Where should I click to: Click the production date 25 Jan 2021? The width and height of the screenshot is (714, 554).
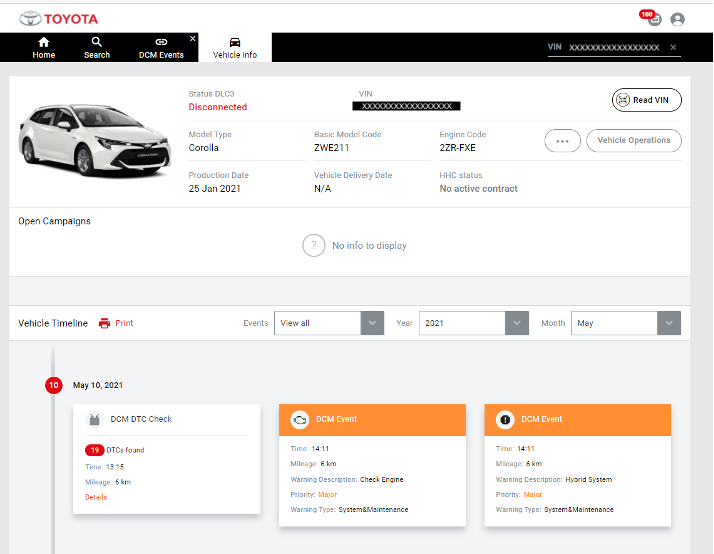pyautogui.click(x=214, y=188)
